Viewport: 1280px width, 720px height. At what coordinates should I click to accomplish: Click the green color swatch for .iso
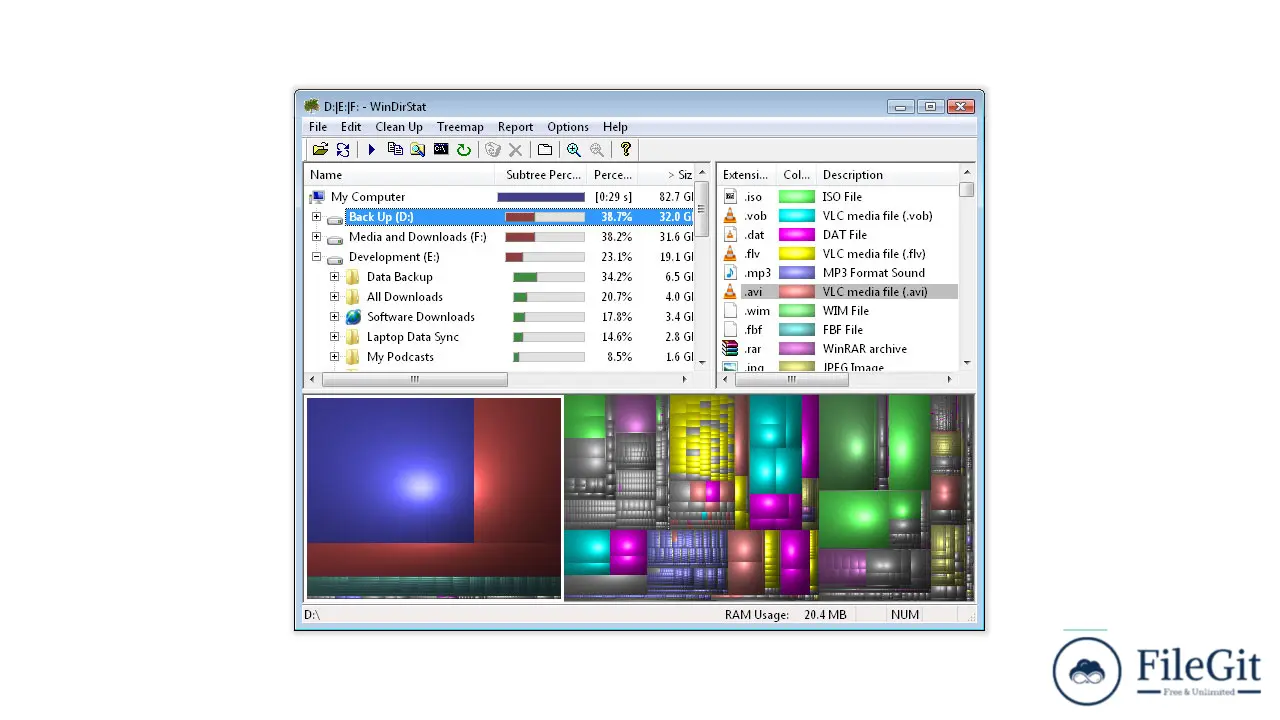click(797, 197)
